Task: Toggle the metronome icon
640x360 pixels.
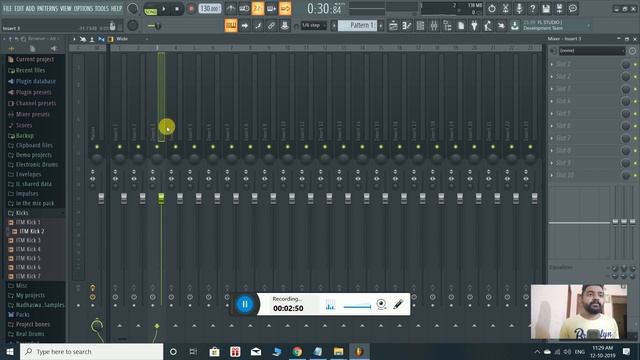Action: pos(231,8)
